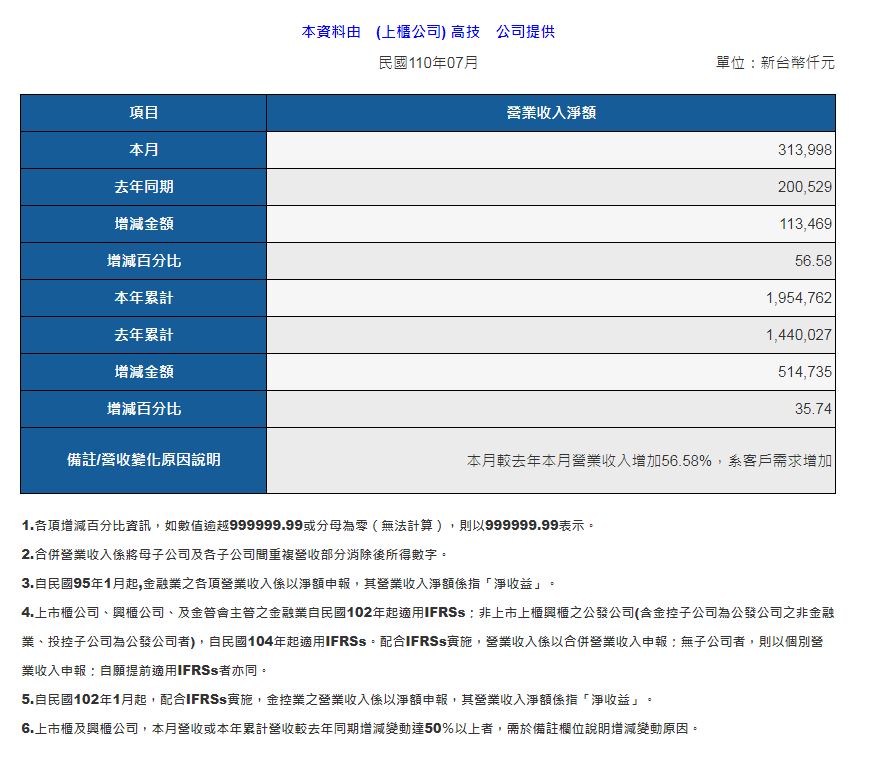Select the 備註/營收變化原因說明 row label

(x=143, y=460)
